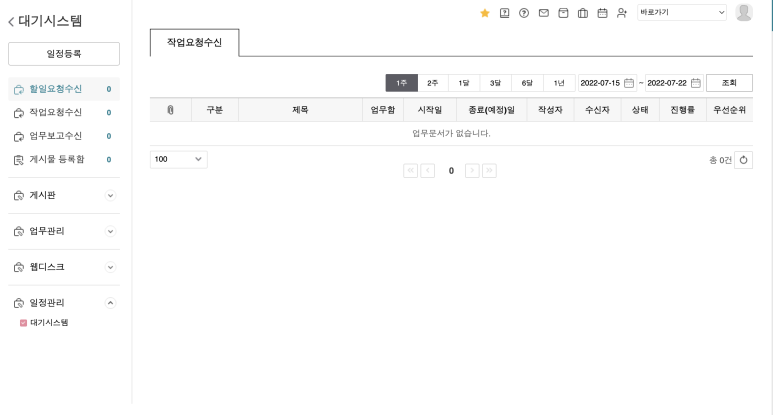This screenshot has height=415, width=773.
Task: Open the start date 2022-07-15 calendar picker
Action: (629, 83)
